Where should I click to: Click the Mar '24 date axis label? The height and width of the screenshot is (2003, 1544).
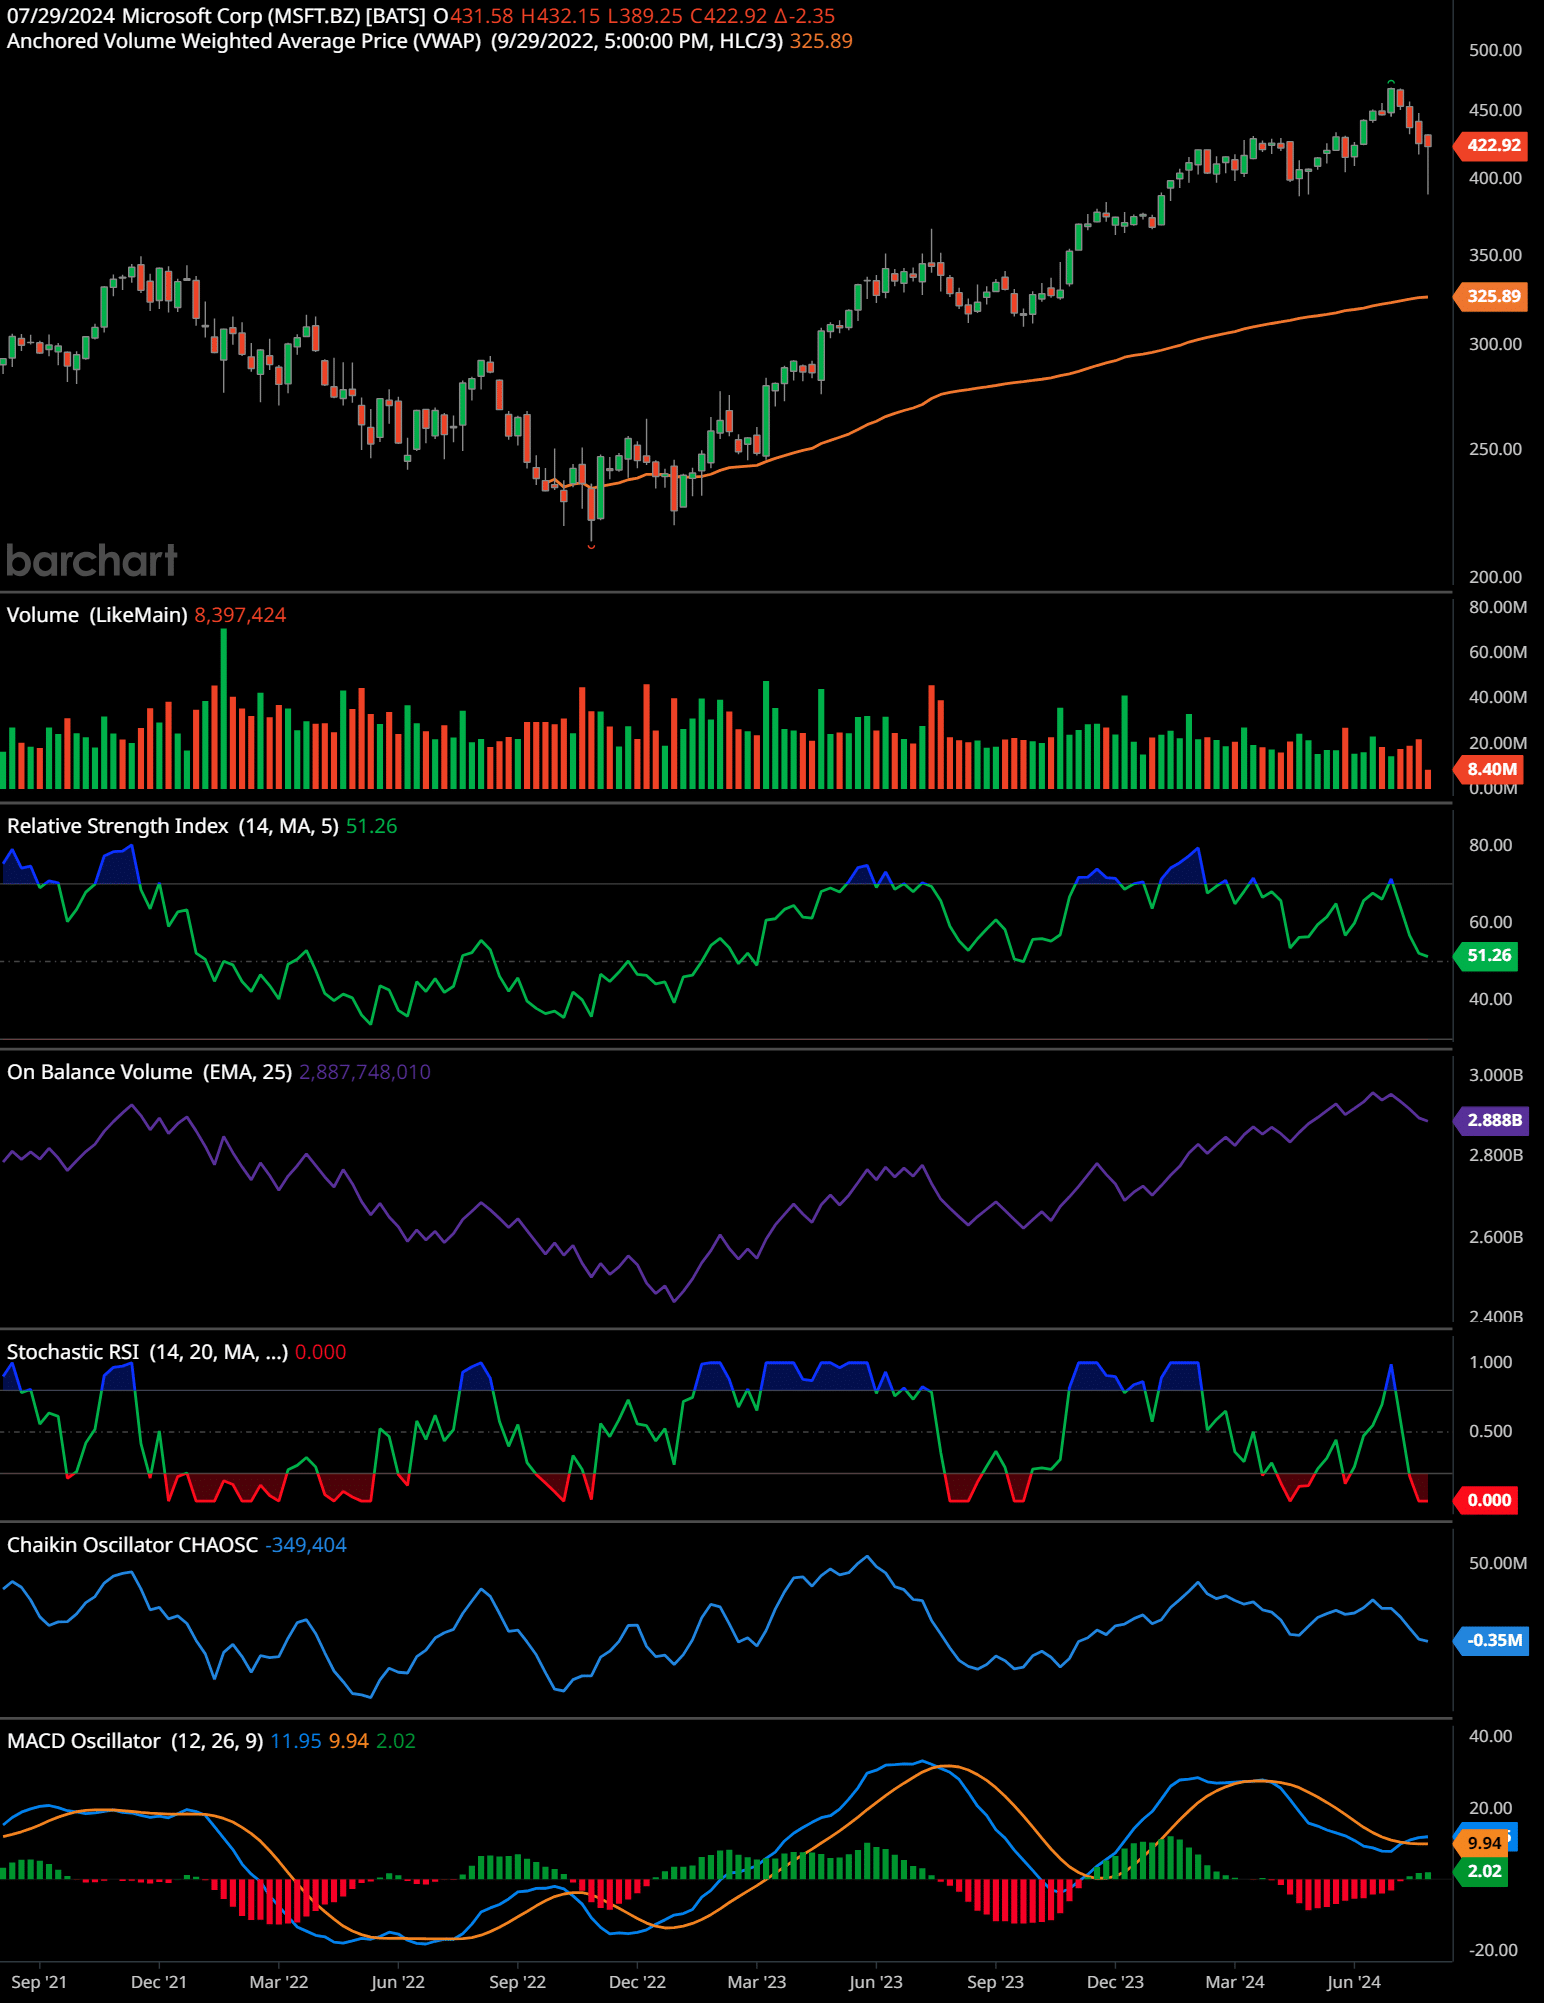click(x=1235, y=1982)
